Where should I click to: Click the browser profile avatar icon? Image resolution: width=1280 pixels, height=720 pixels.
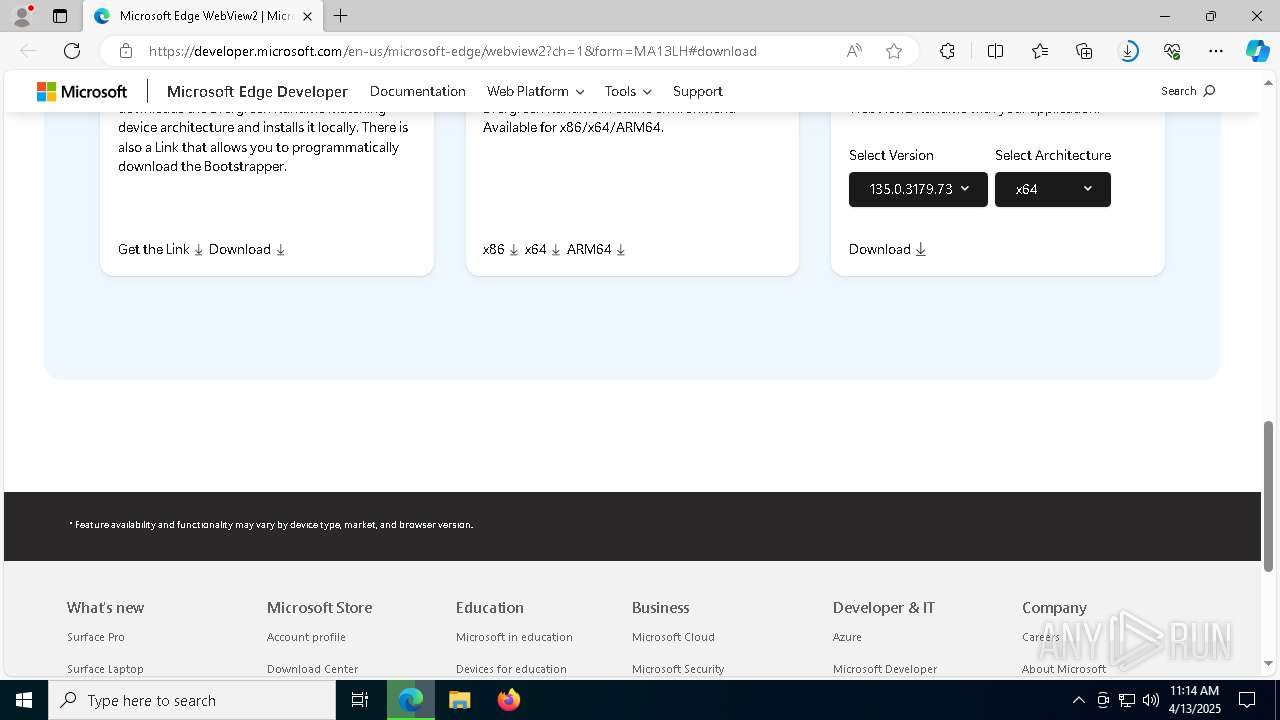click(22, 16)
